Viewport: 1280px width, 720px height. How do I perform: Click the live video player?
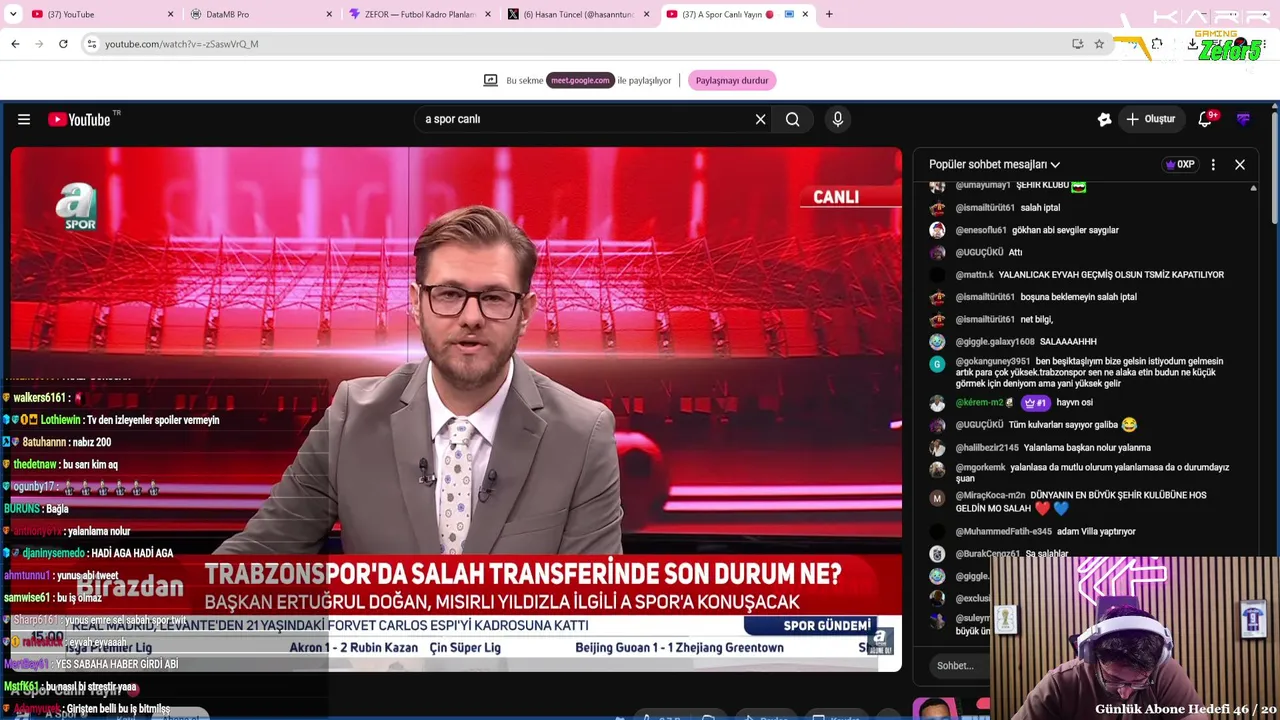click(x=456, y=409)
